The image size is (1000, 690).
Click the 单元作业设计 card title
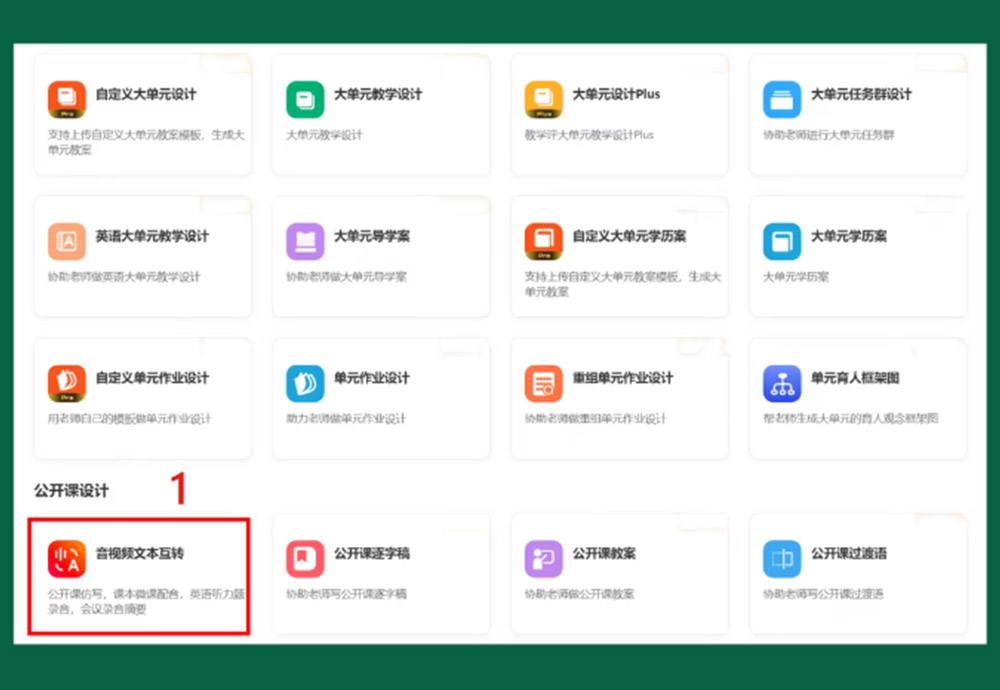372,378
